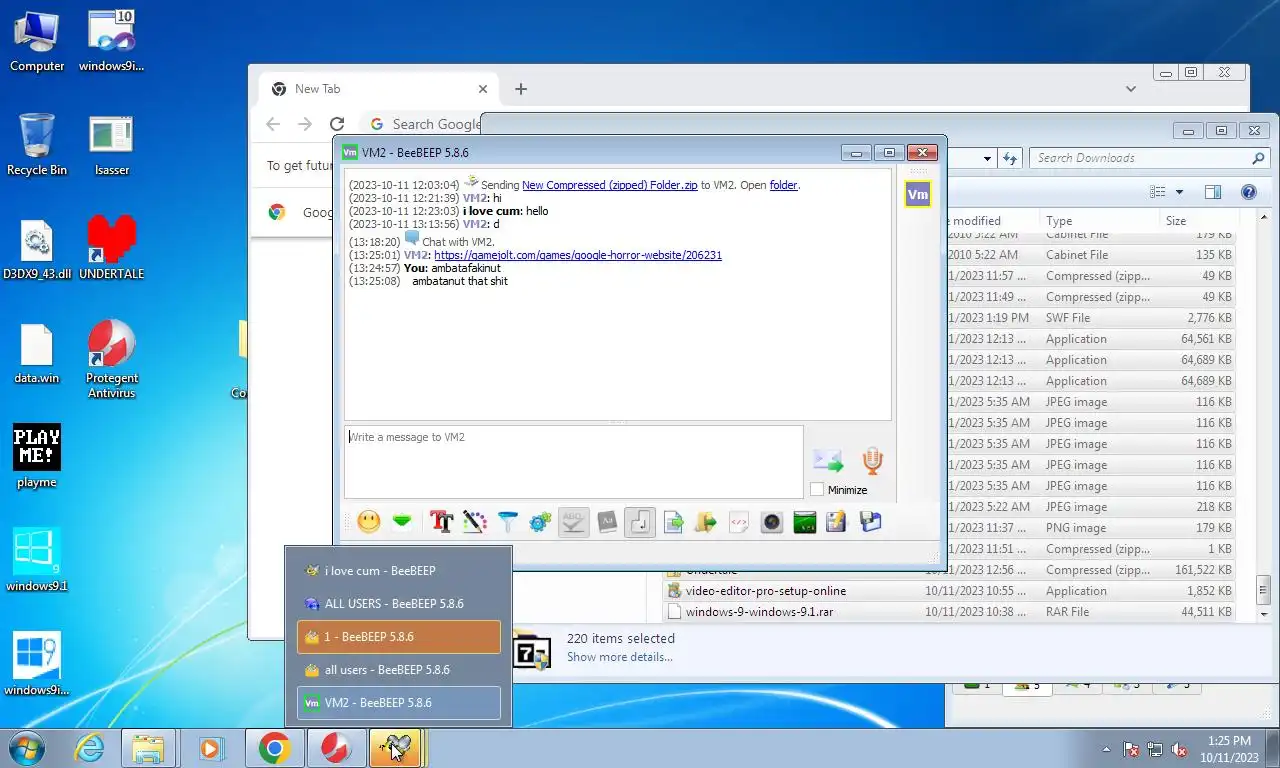The image size is (1280, 768).
Task: Open Windows Media Player from taskbar
Action: 211,748
